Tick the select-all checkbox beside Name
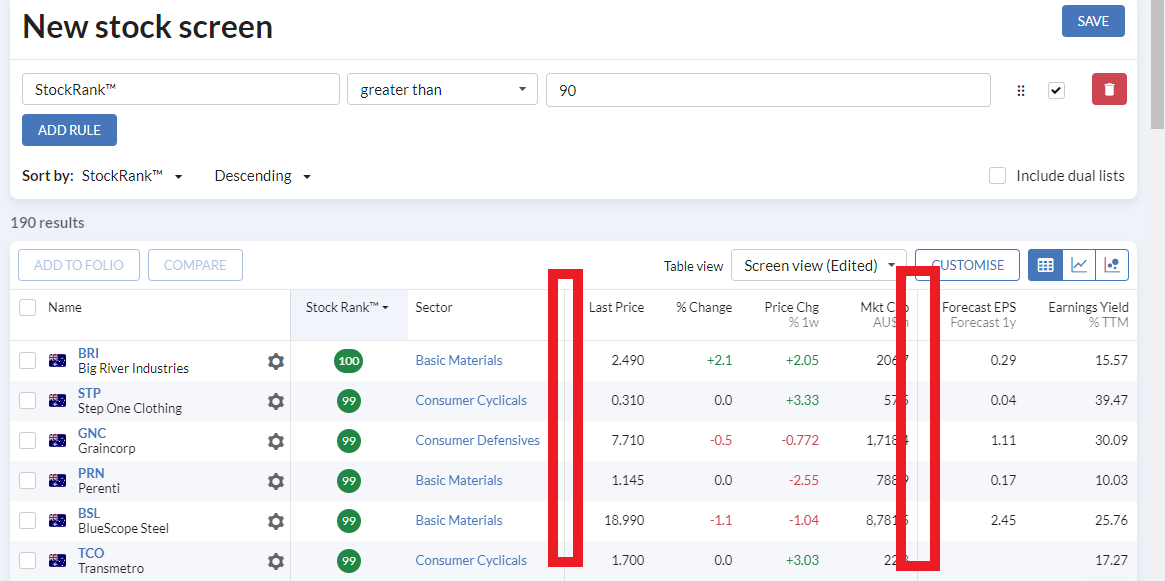Screen dimensions: 1165x581 [27, 308]
